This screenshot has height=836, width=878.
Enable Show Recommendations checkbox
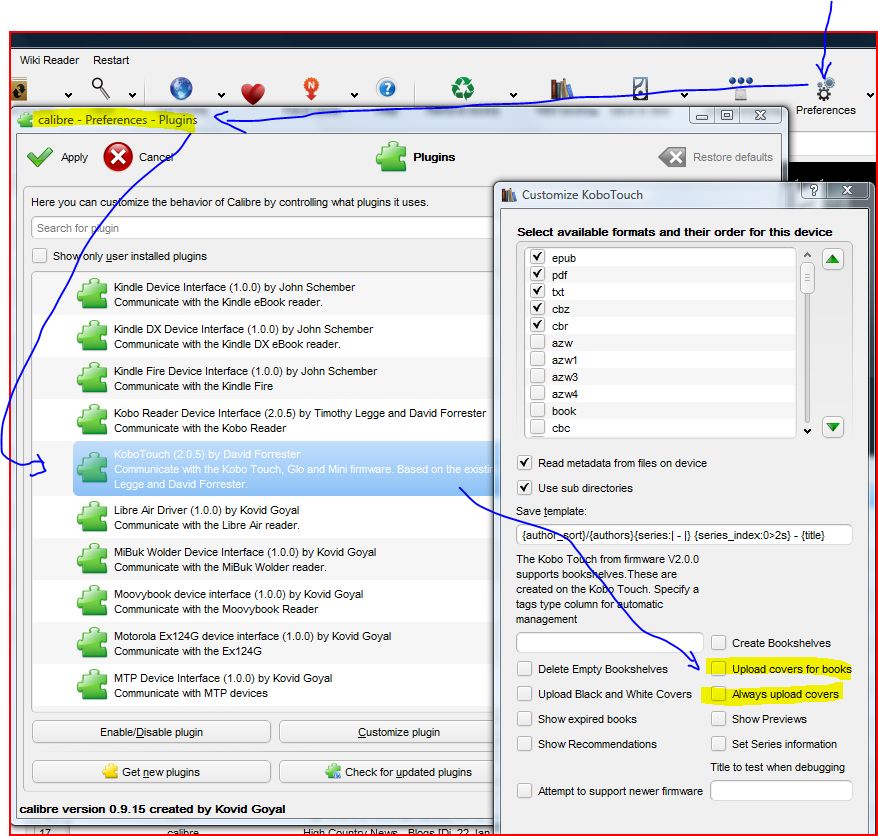(524, 744)
